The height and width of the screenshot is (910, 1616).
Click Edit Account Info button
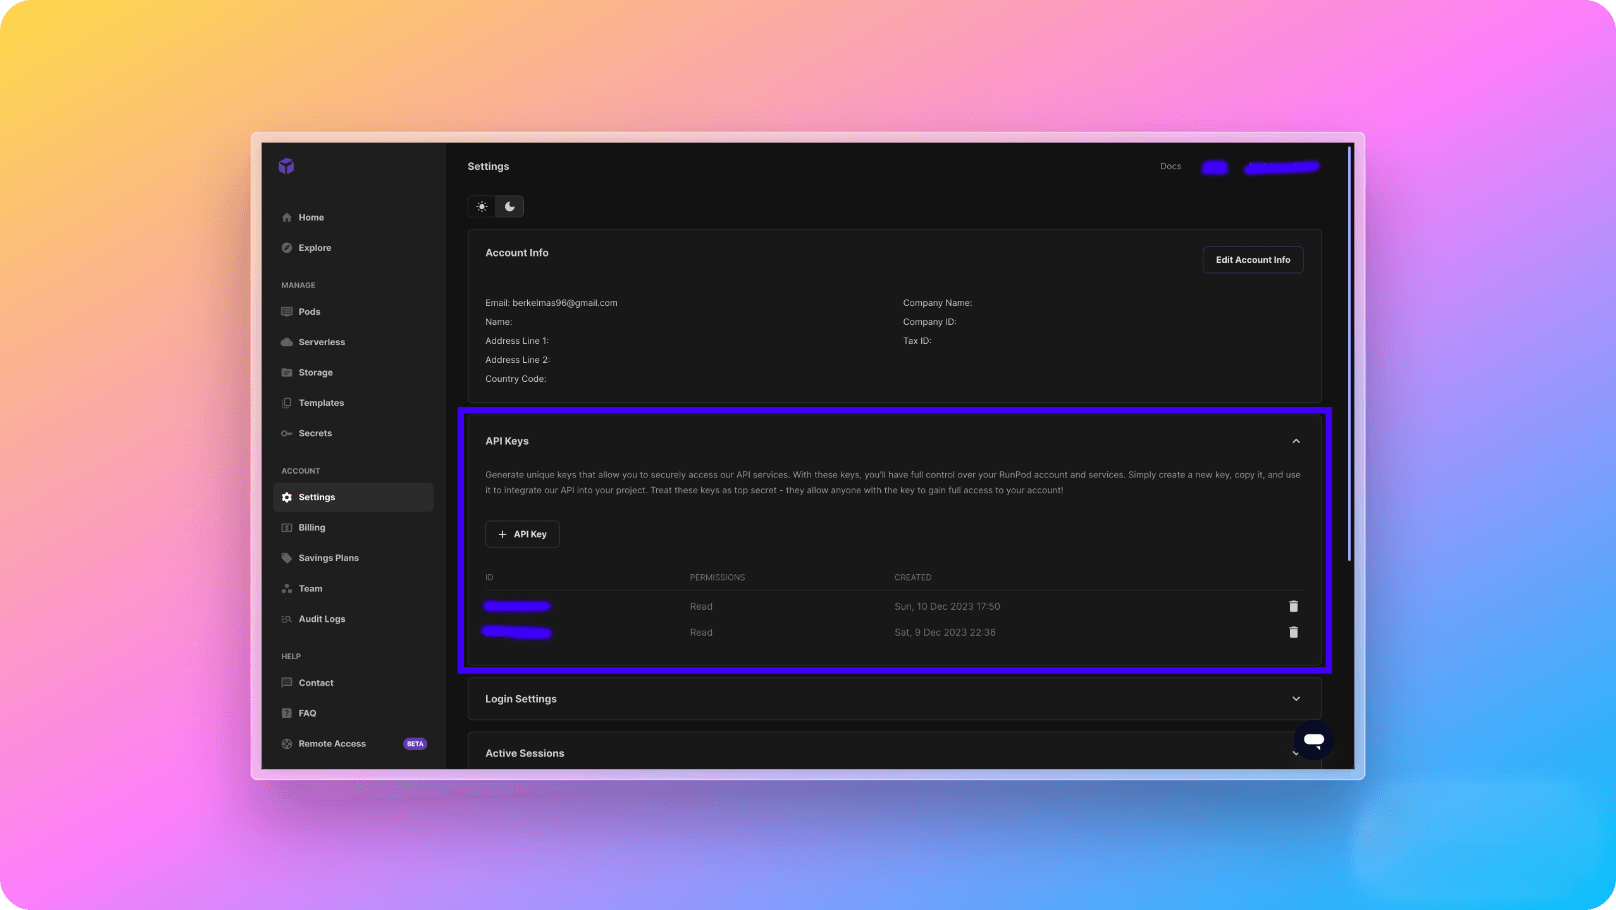1253,260
